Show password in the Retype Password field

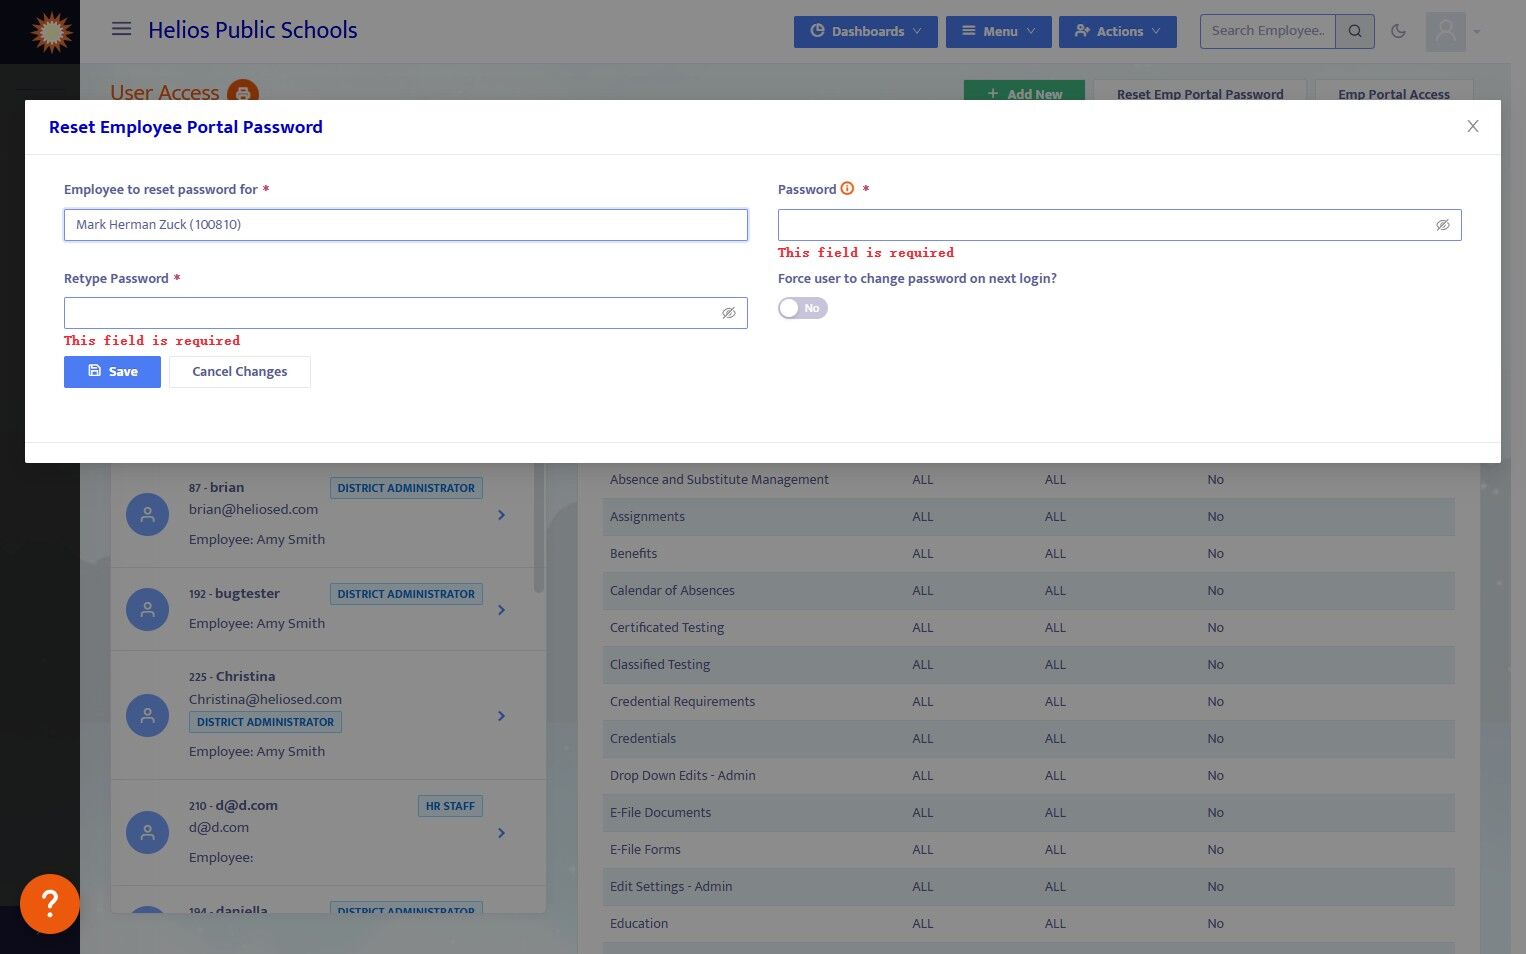[728, 313]
